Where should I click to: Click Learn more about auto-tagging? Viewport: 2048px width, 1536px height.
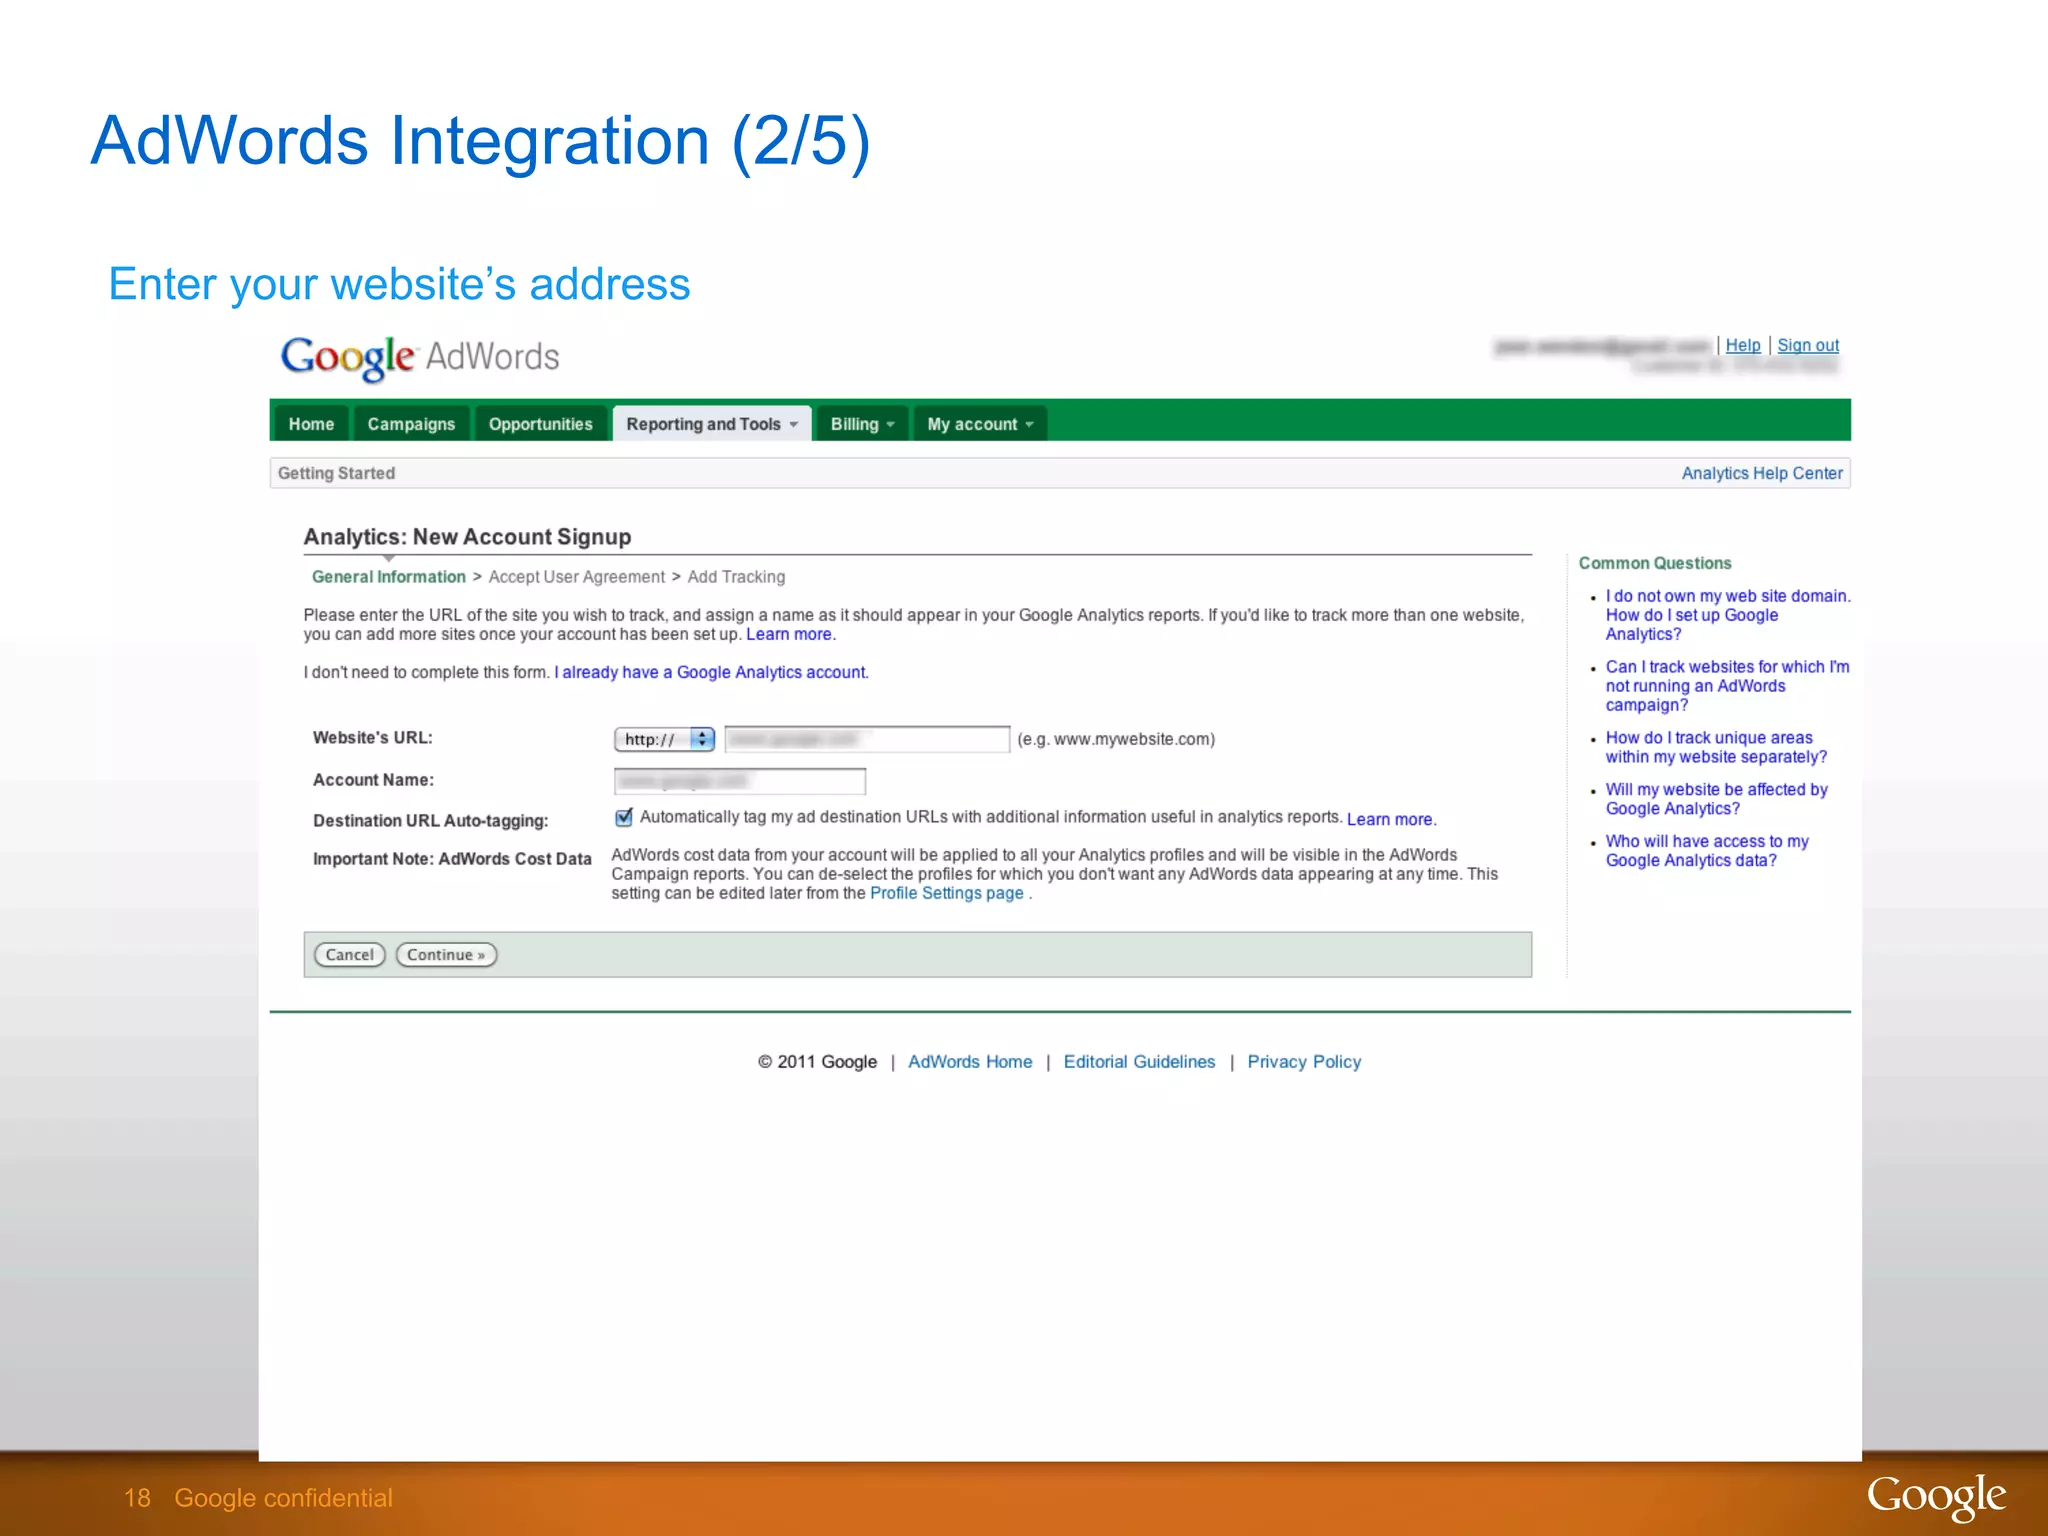1390,819
